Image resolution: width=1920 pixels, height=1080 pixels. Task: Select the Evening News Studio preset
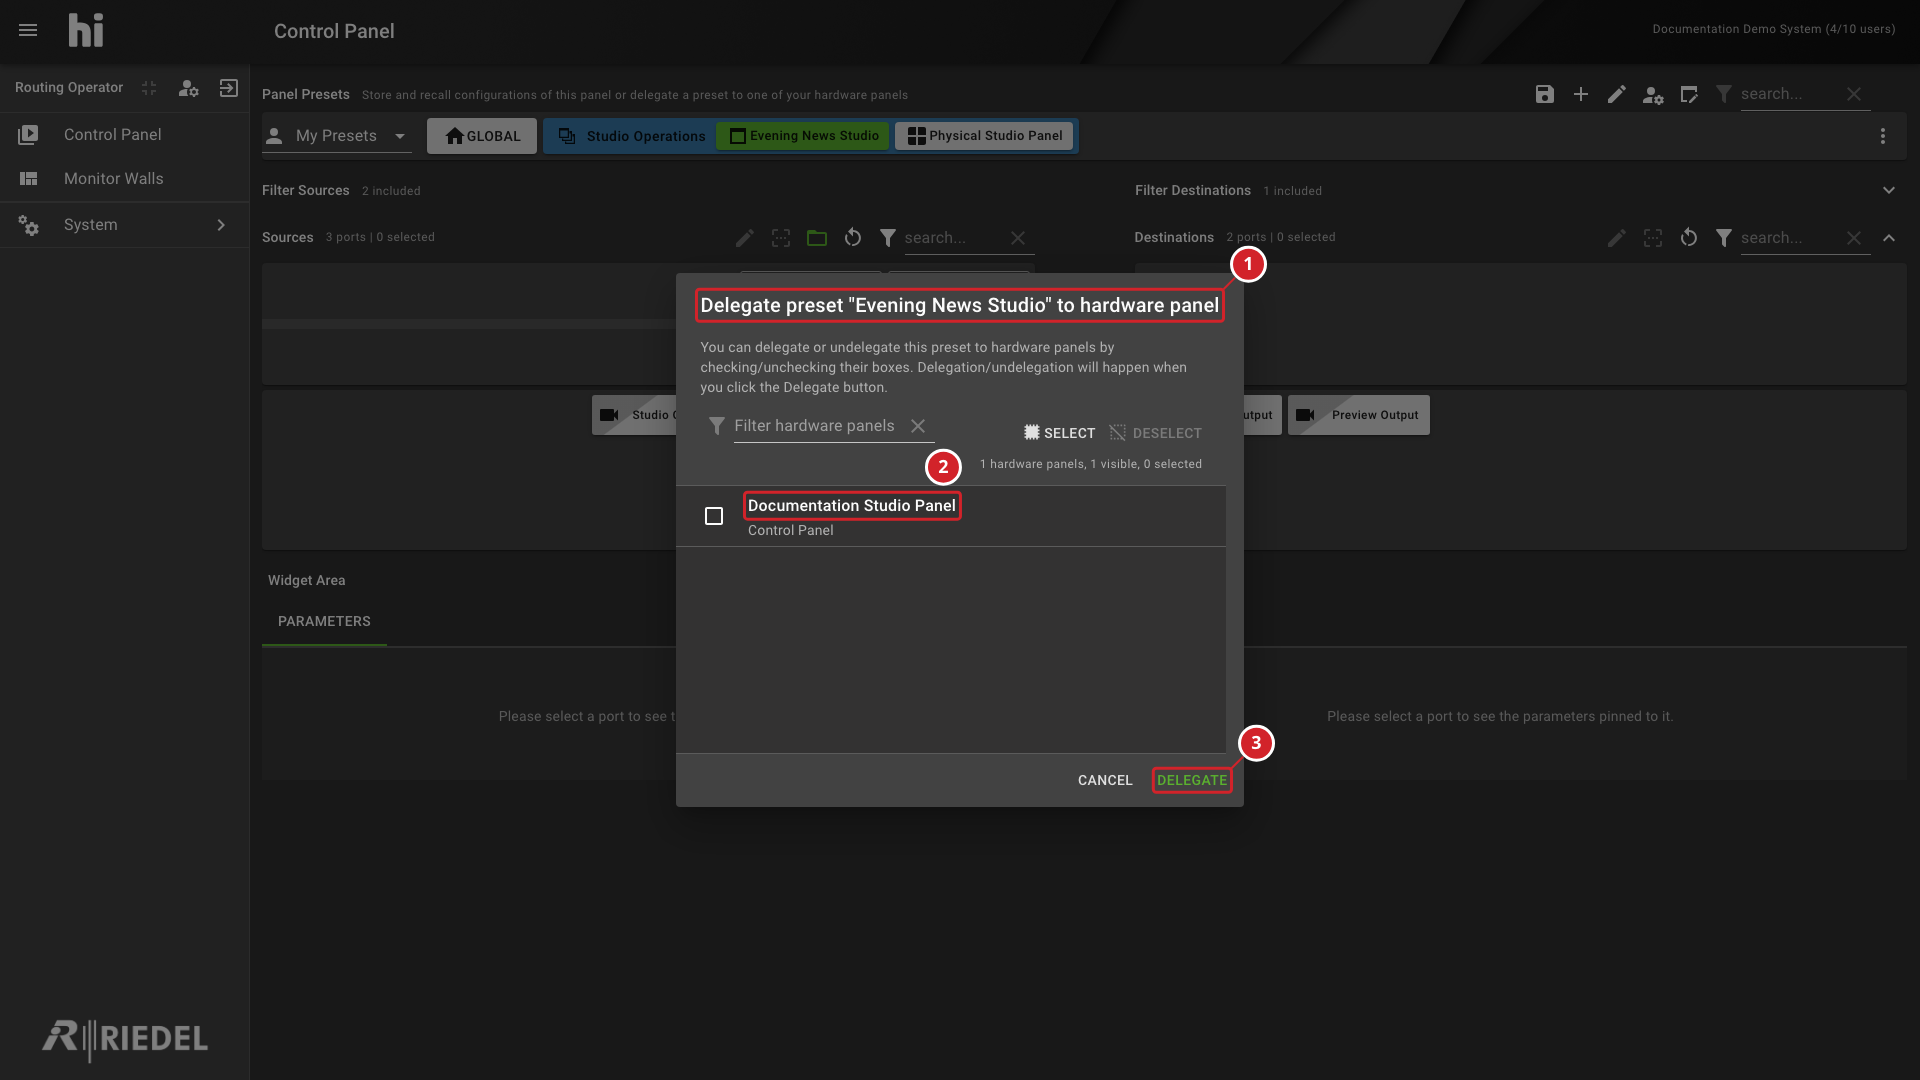803,136
